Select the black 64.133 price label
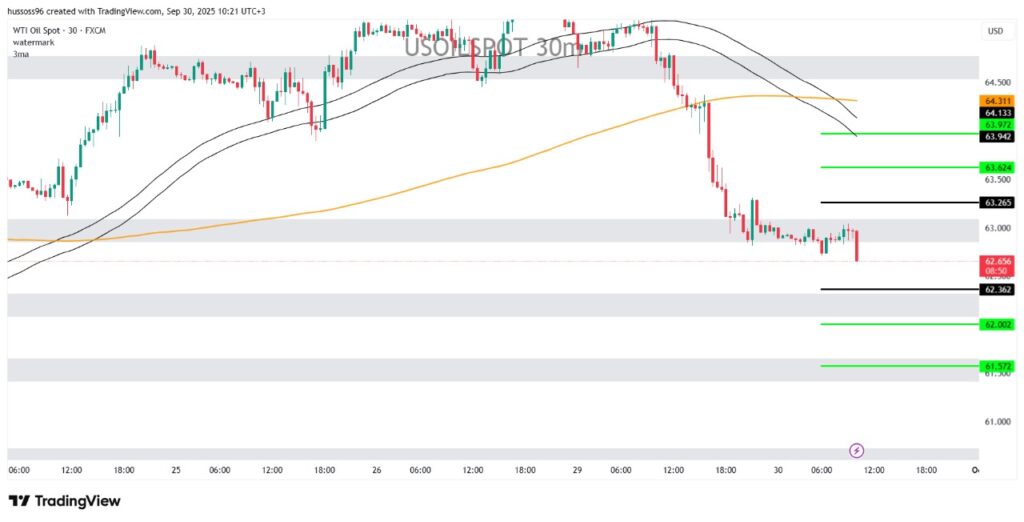The width and height of the screenshot is (1024, 522). [998, 113]
